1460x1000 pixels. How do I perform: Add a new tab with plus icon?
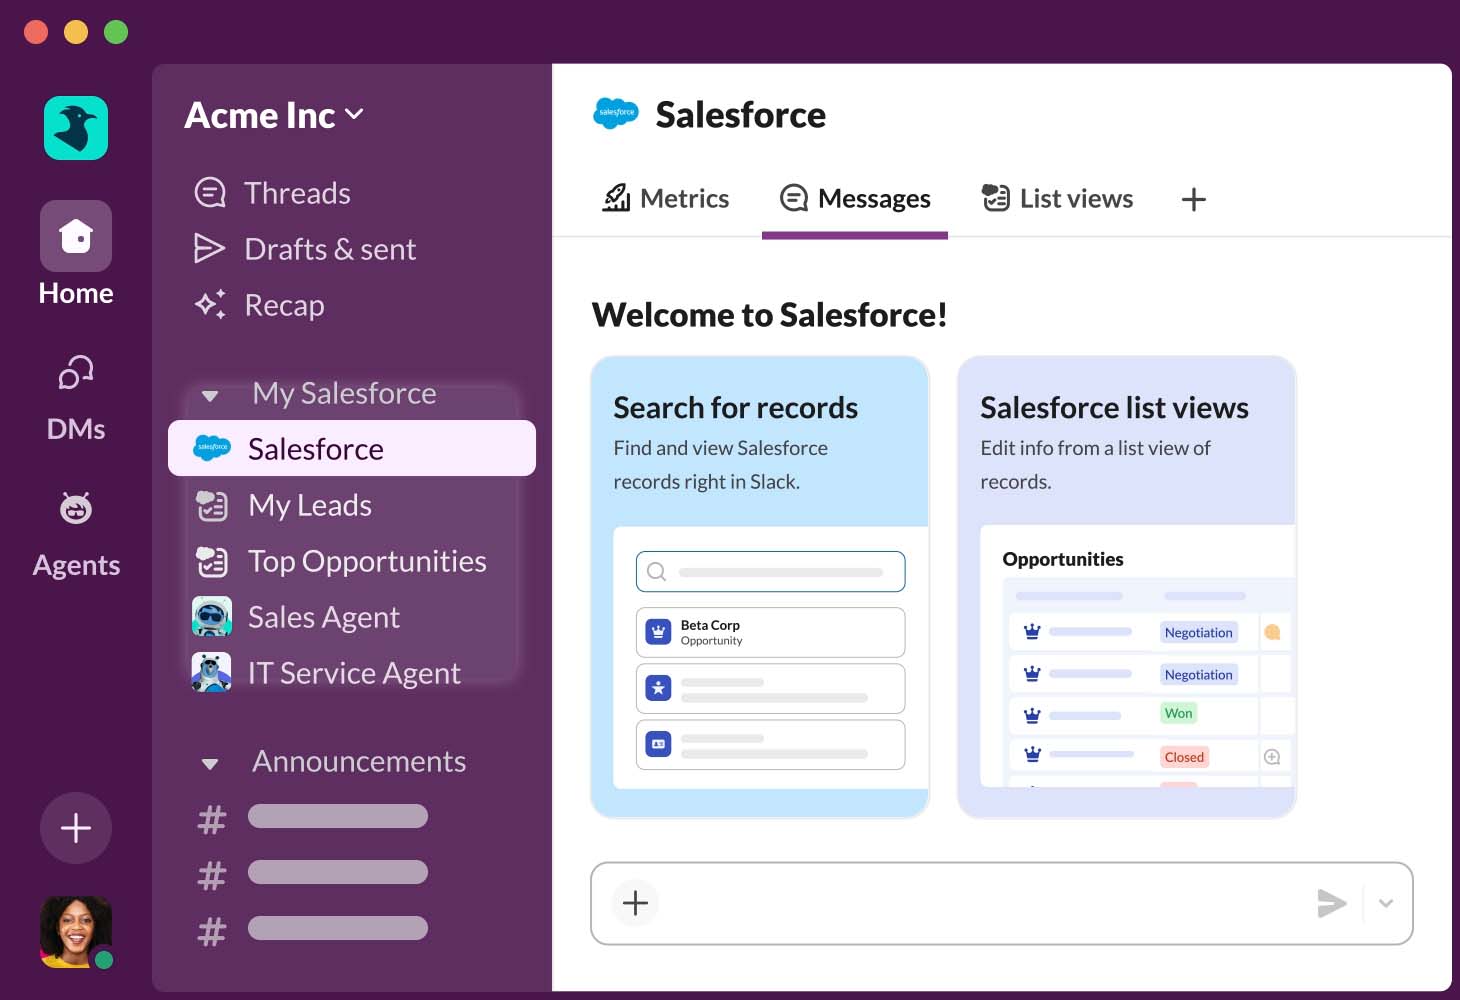(1193, 199)
